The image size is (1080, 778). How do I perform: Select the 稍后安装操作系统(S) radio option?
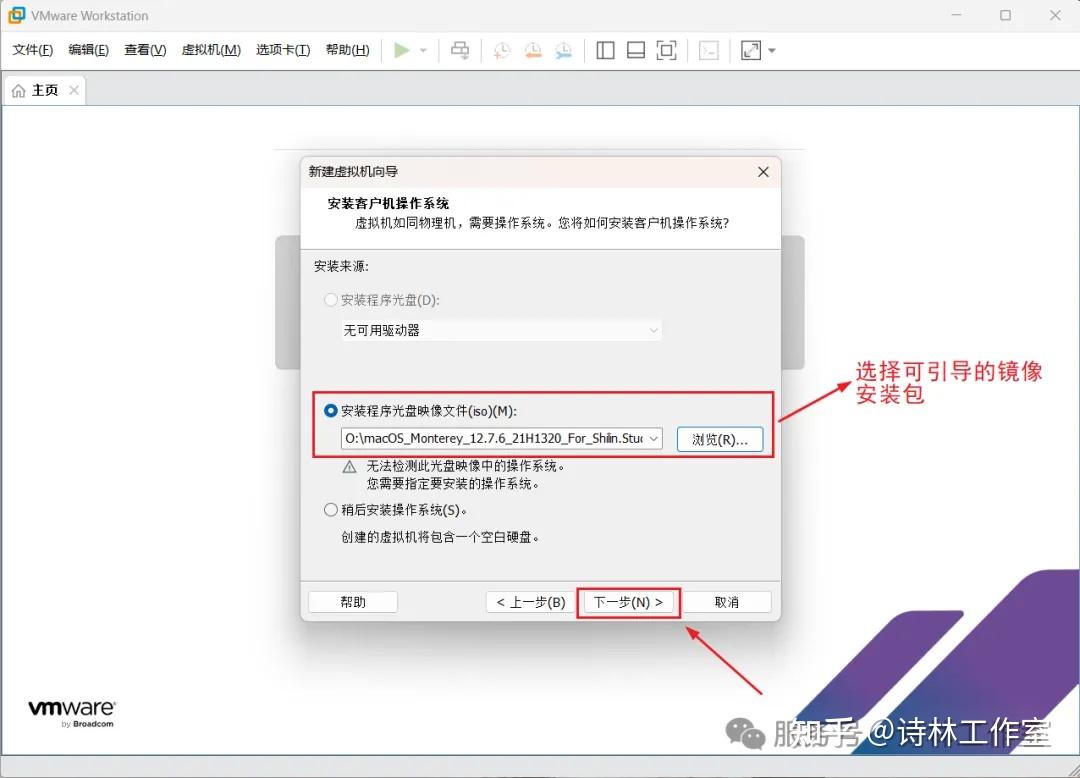(x=331, y=509)
